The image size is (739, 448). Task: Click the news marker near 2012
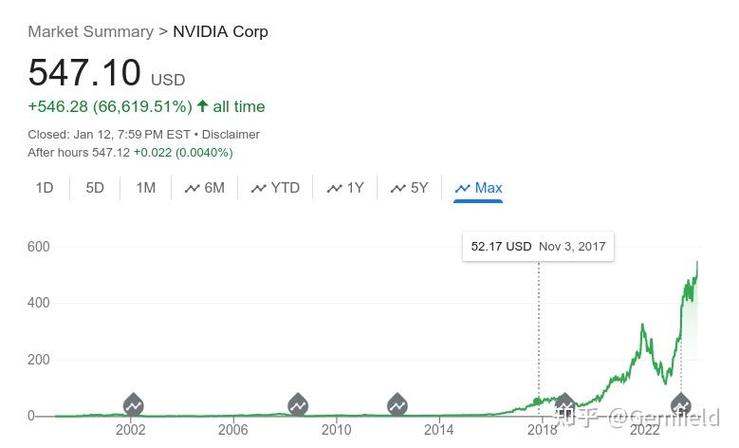click(x=397, y=405)
